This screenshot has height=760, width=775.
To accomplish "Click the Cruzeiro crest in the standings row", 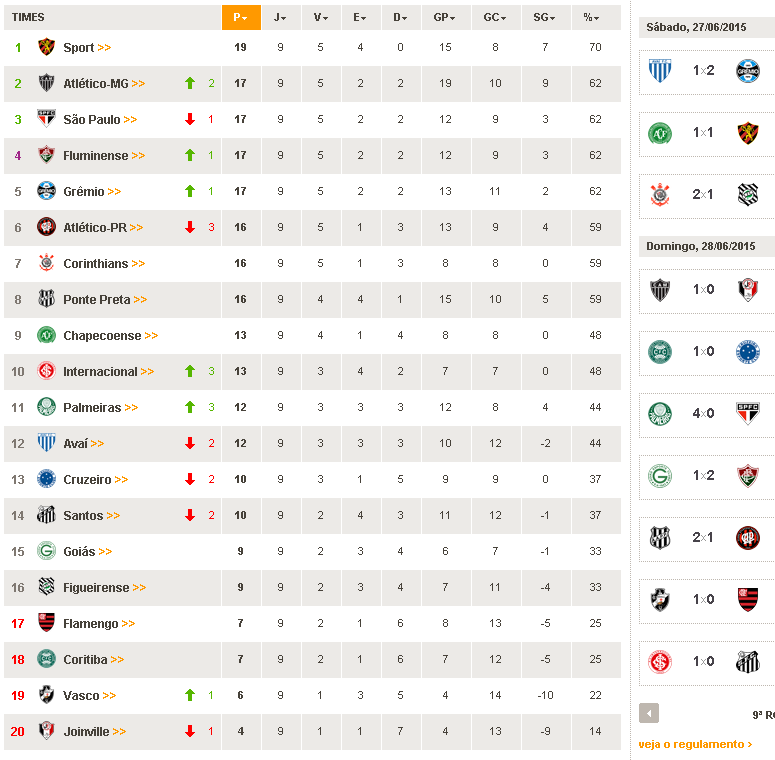I will 46,479.
